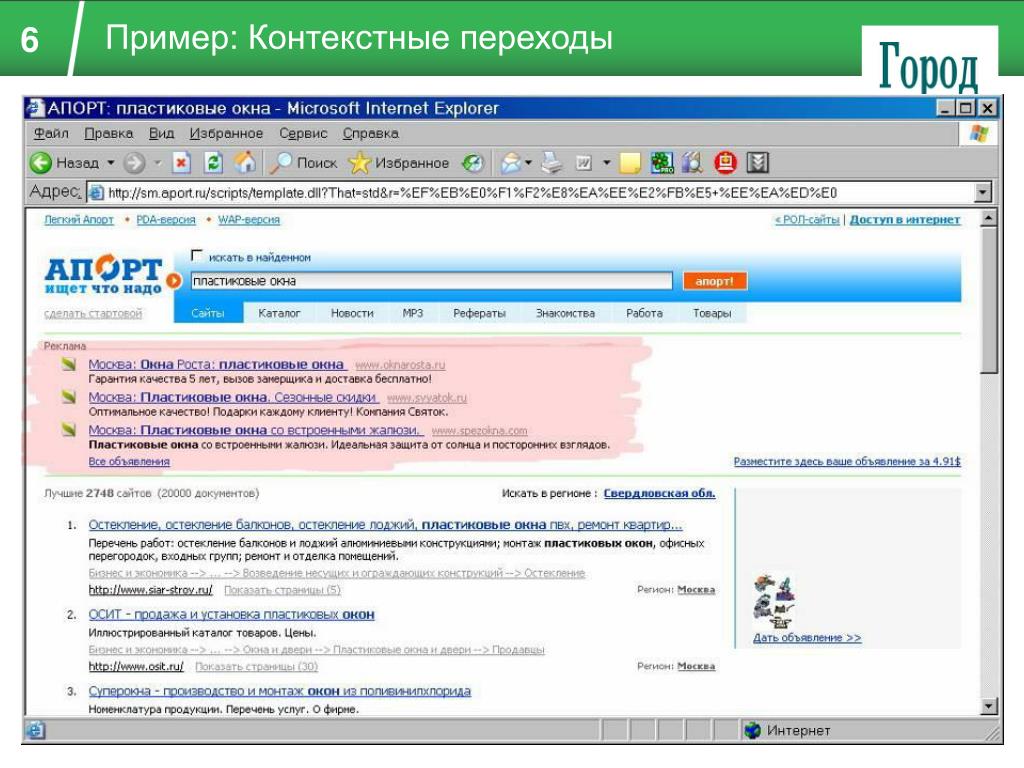Toggle the 'искать в найденном' checkbox

197,255
